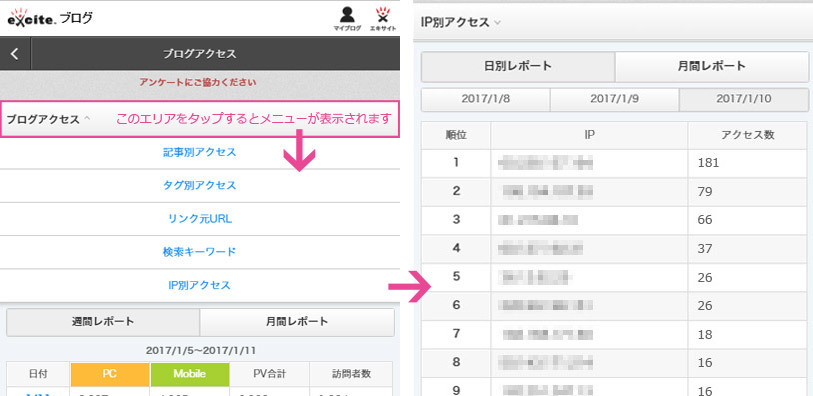Click the 訪問者数 column header
813x396 pixels.
351,374
